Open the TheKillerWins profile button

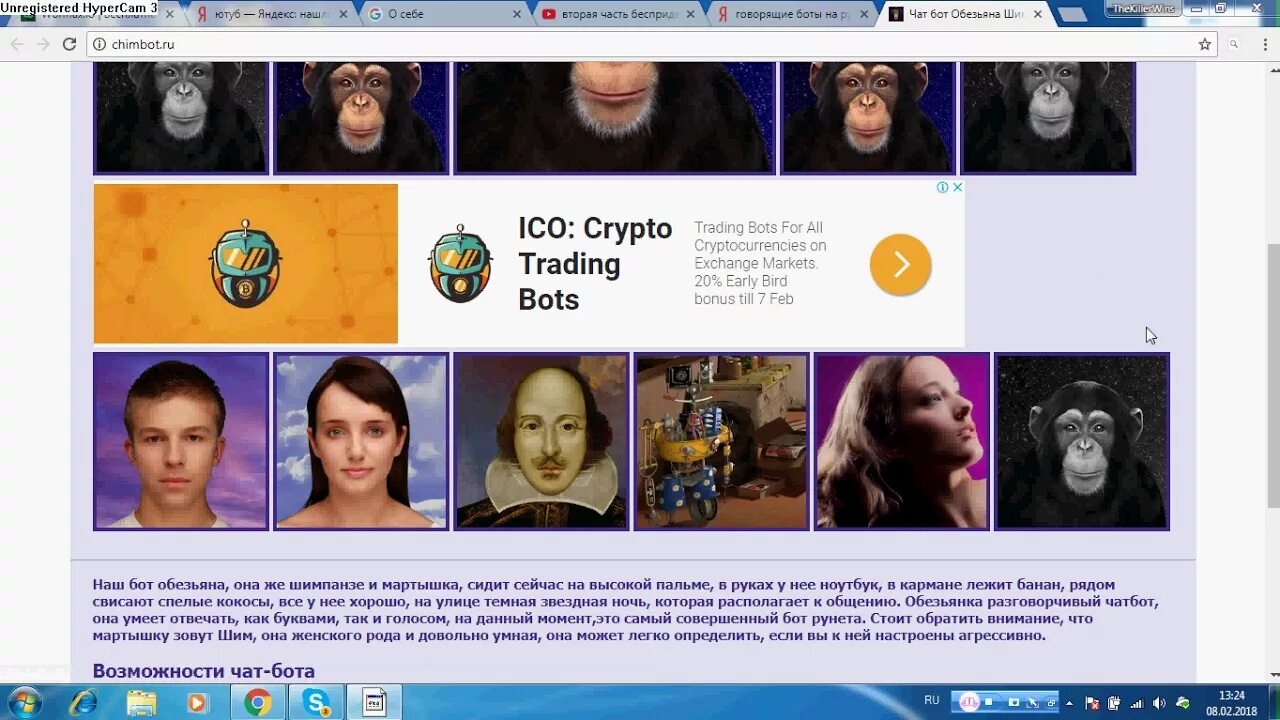[x=1144, y=8]
